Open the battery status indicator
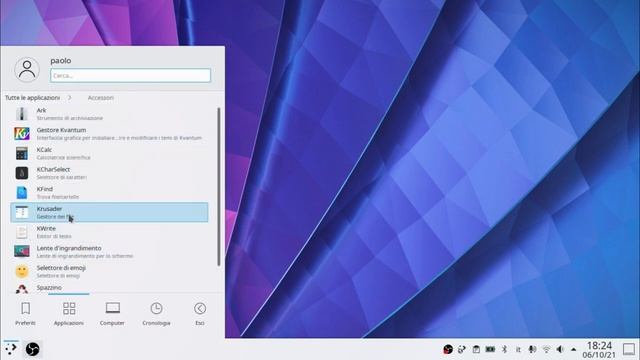Image resolution: width=640 pixels, height=360 pixels. click(490, 349)
